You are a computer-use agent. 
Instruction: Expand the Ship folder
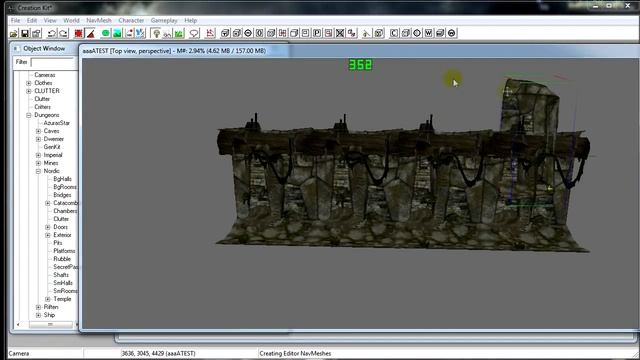click(38, 315)
